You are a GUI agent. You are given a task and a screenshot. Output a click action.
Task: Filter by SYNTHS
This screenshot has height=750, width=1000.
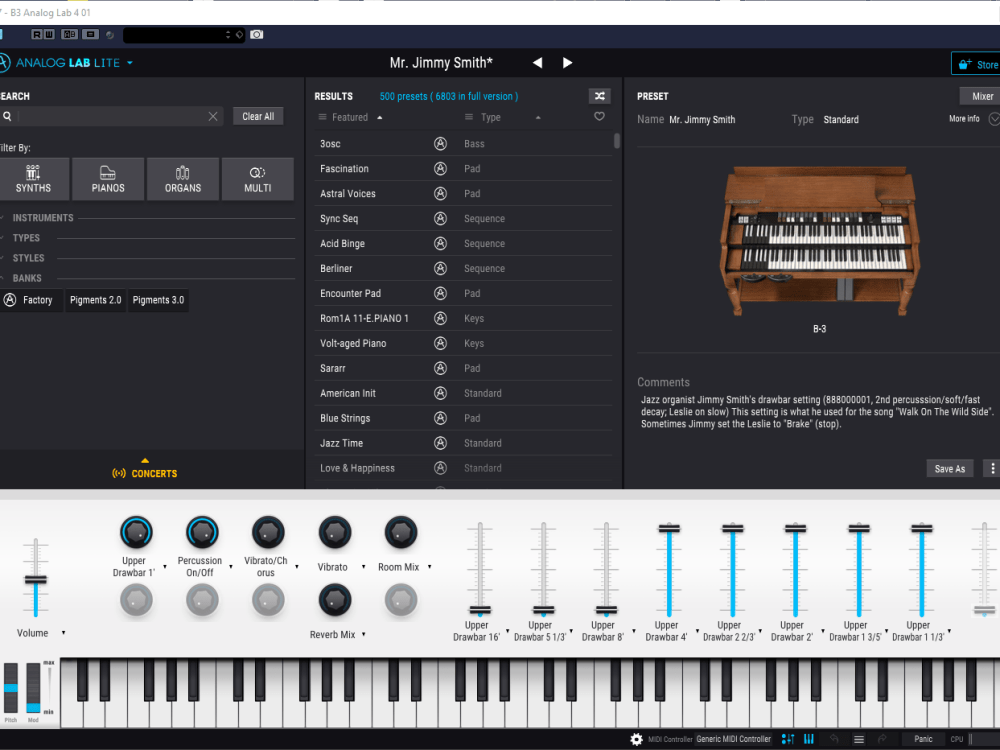pos(33,179)
